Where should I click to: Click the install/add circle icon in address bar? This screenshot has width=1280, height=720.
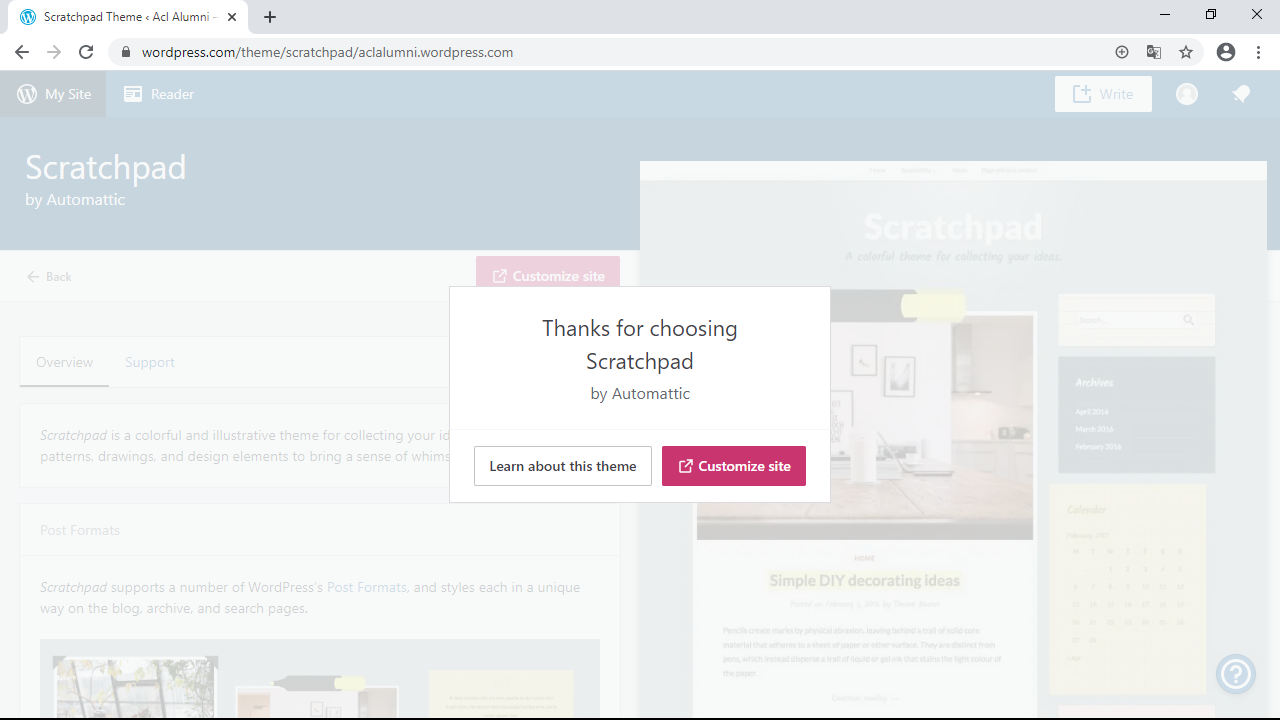[1122, 52]
